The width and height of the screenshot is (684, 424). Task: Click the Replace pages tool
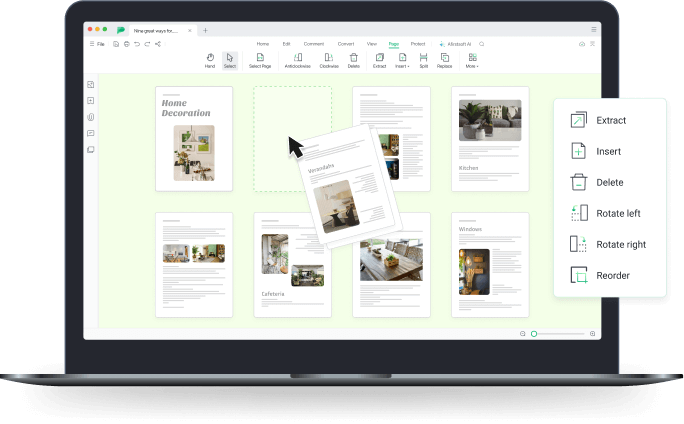tap(445, 61)
